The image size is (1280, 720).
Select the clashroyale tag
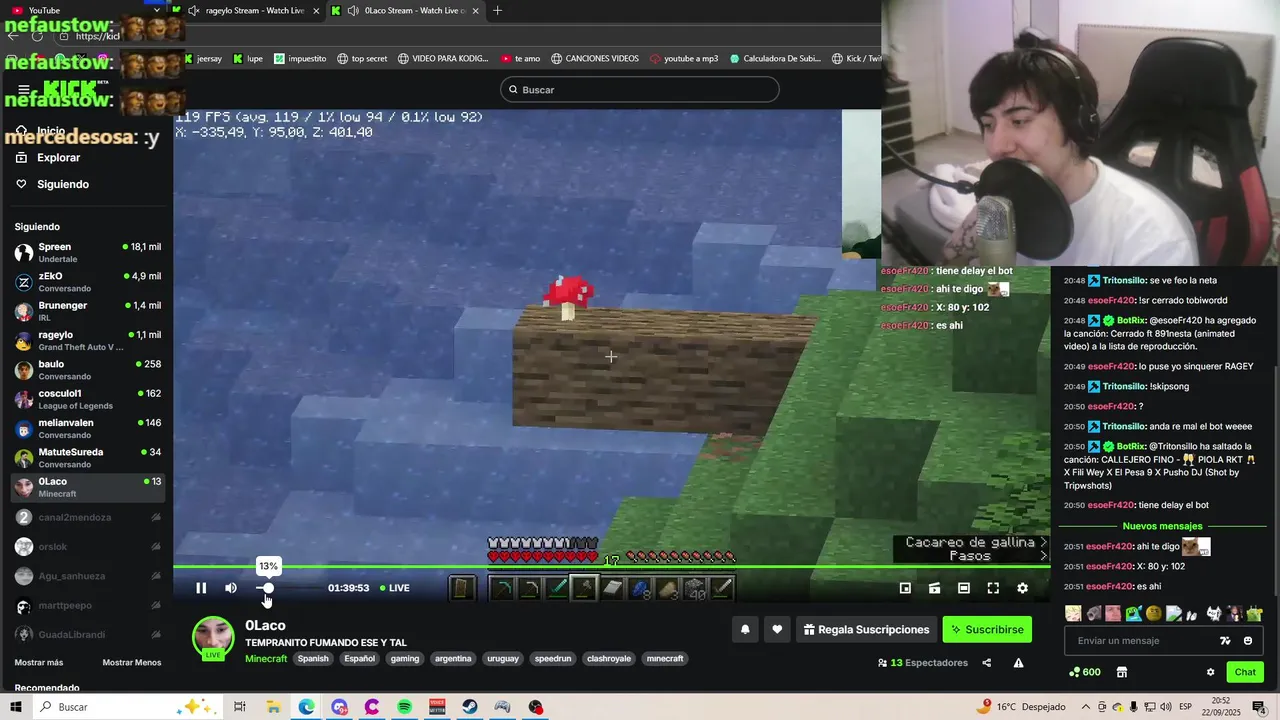[x=609, y=659]
